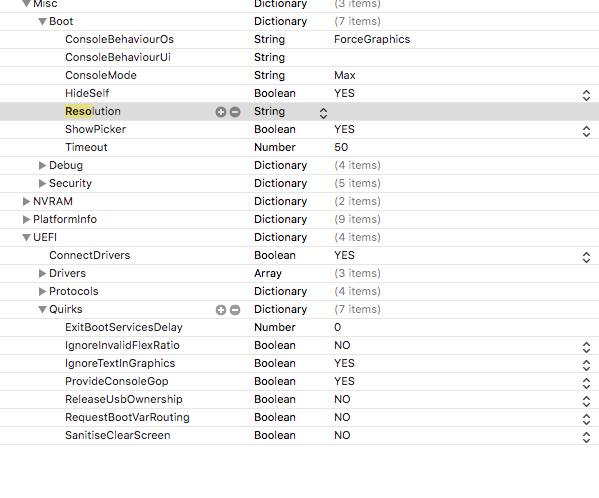Click the Max value of ConsoleMode
Screen dimensions: 599x498
point(345,75)
